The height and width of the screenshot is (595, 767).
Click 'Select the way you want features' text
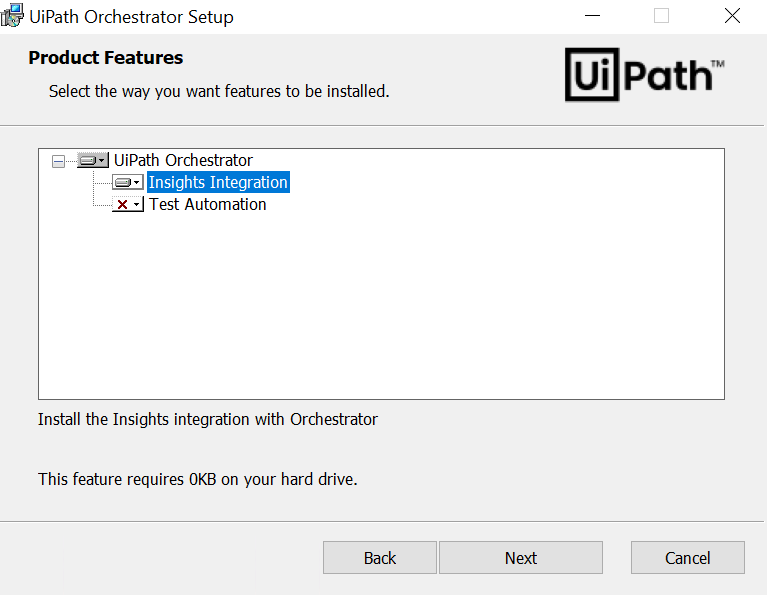[x=219, y=91]
